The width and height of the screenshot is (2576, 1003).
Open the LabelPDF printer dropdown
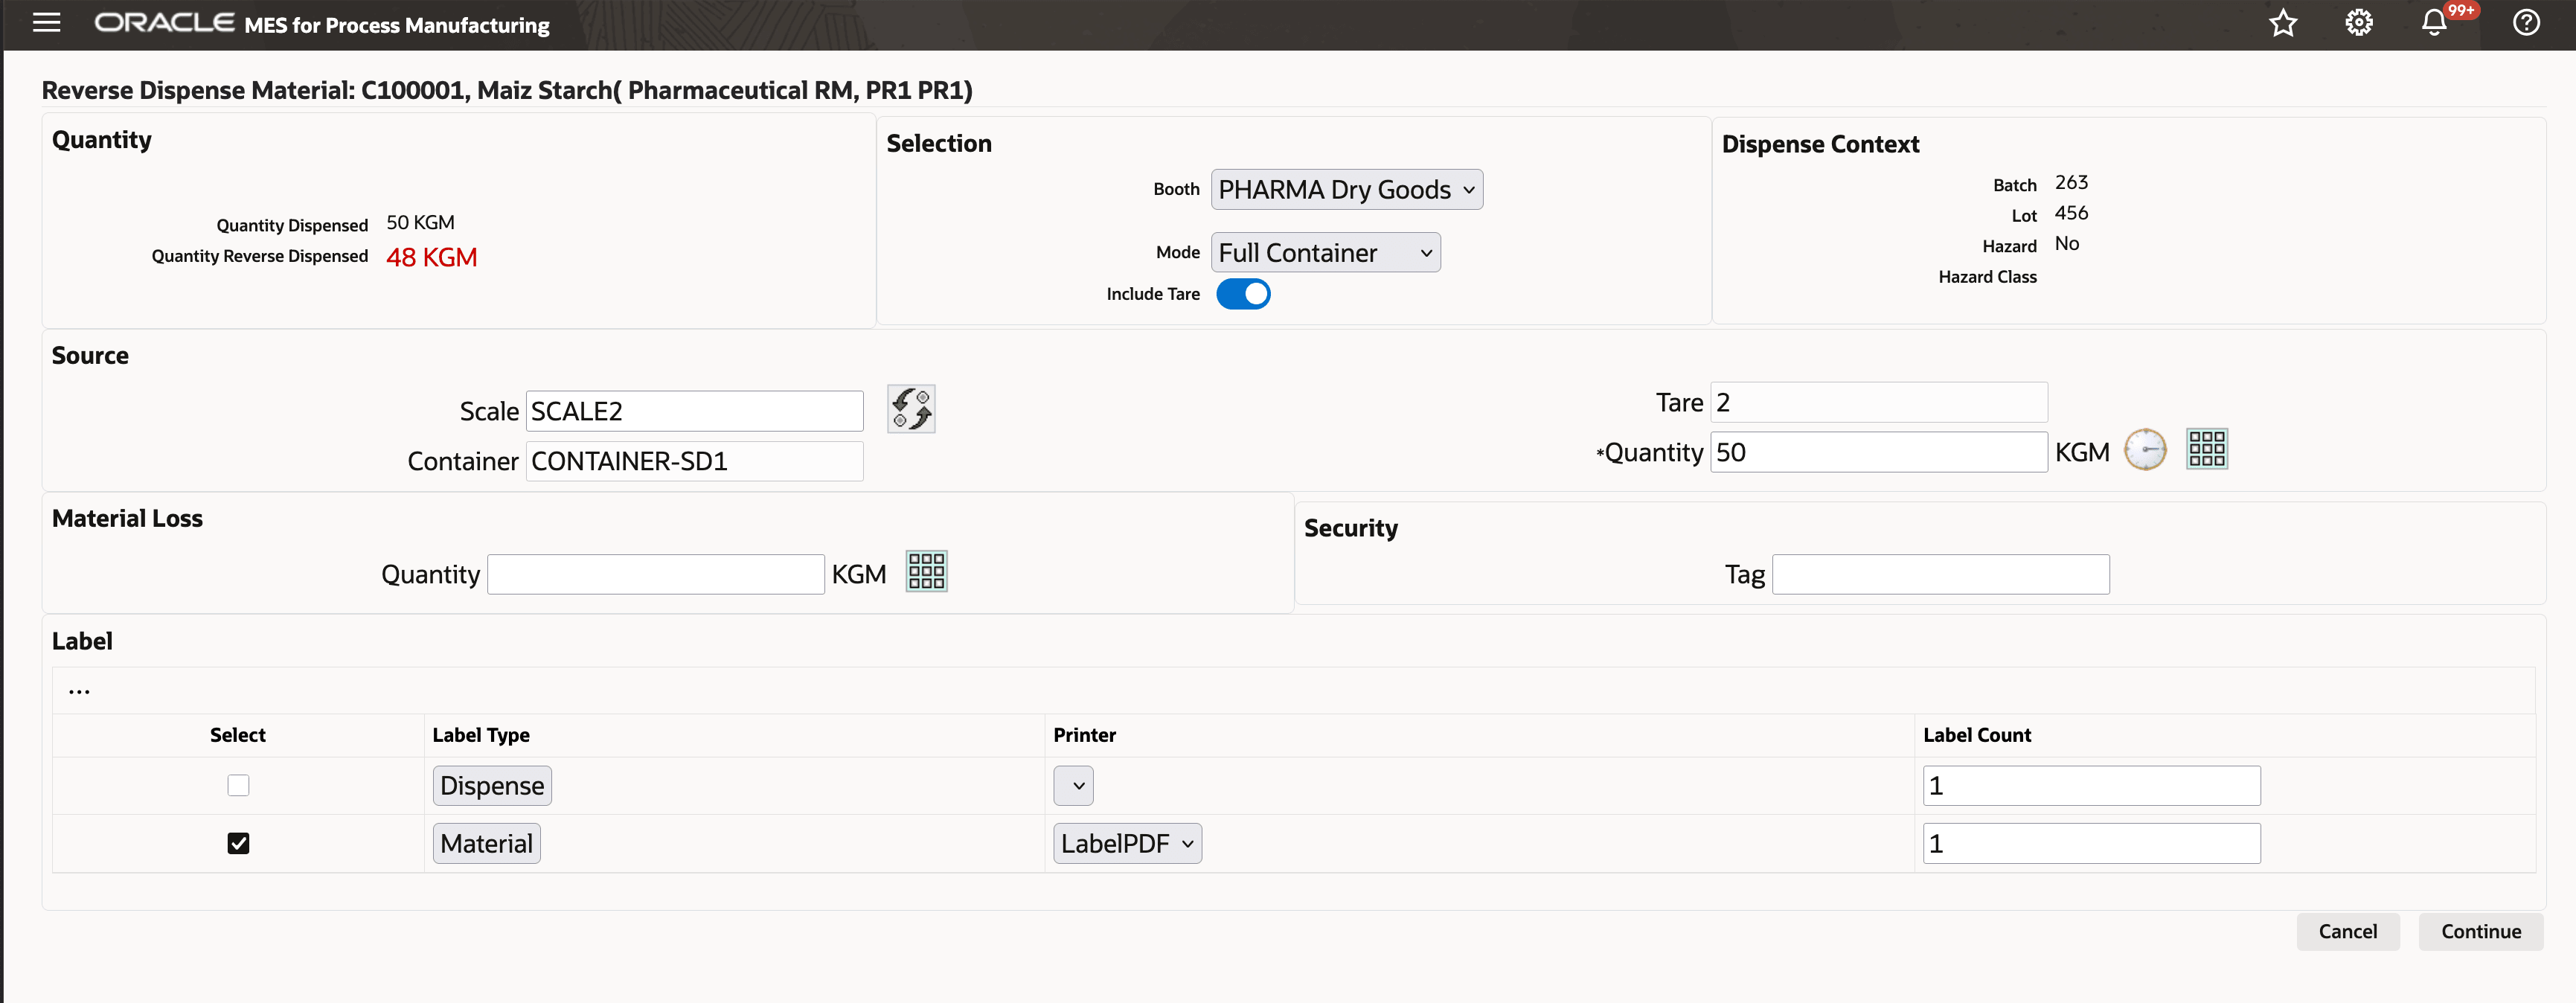(1127, 844)
